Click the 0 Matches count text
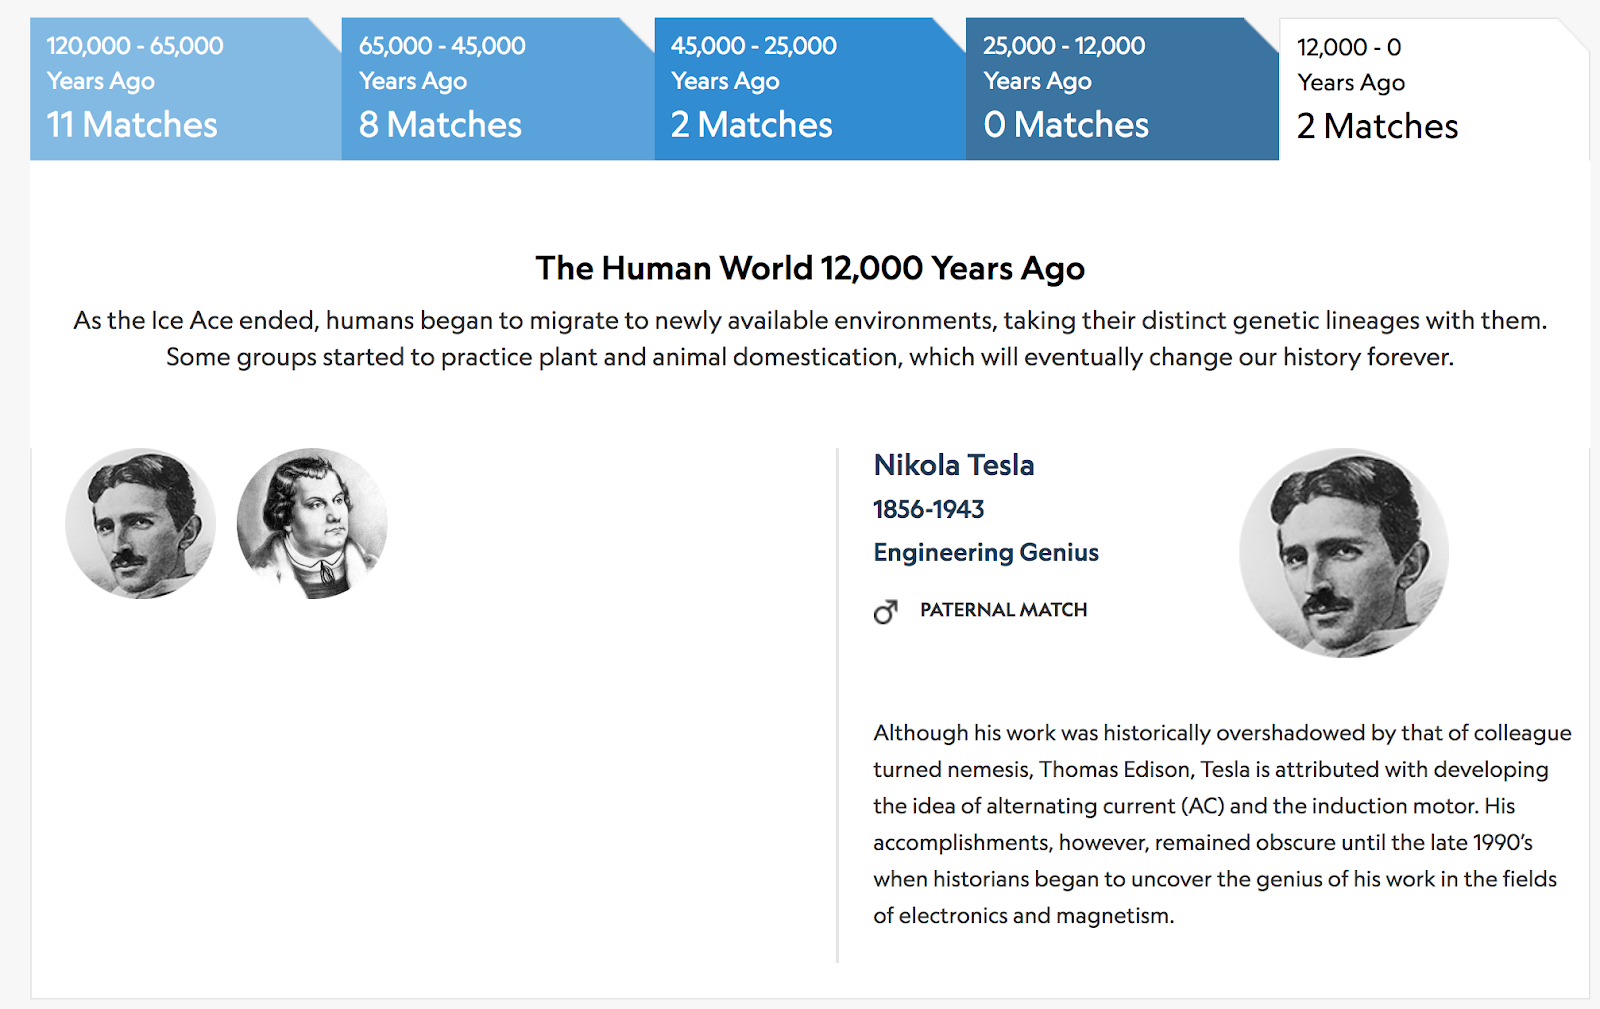Viewport: 1600px width, 1009px height. click(1066, 125)
